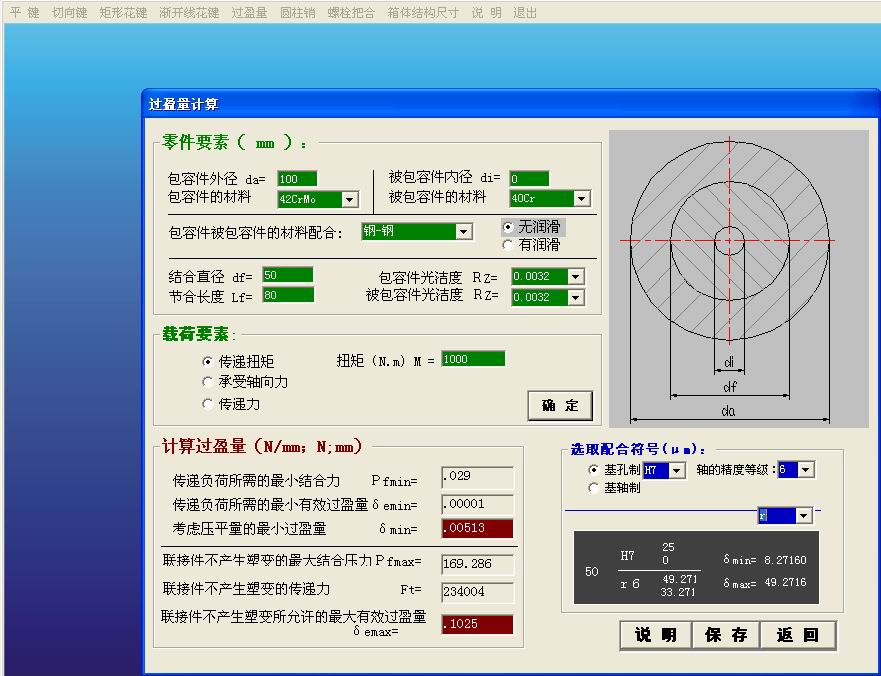Viewport: 881px width, 676px height.
Task: Click the 包容件外径 da input field
Action: pyautogui.click(x=297, y=179)
